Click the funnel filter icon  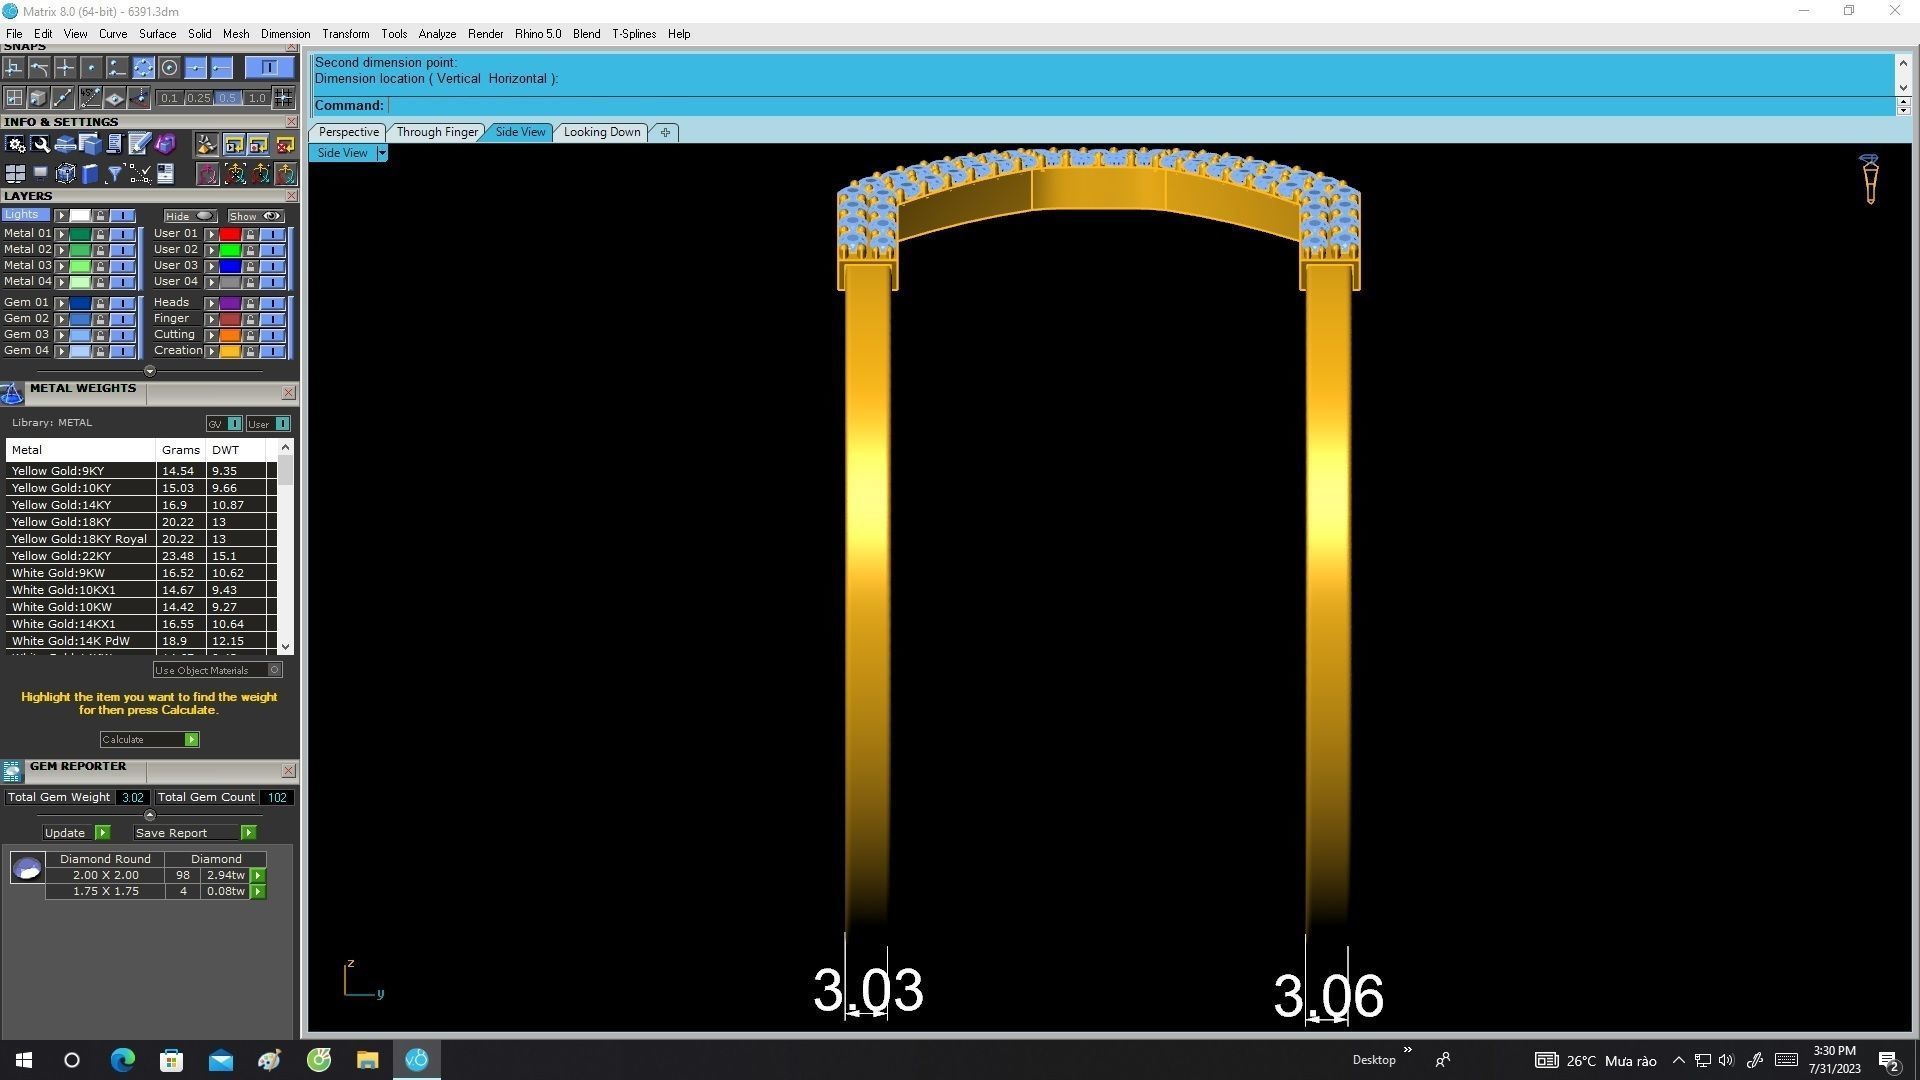click(114, 174)
